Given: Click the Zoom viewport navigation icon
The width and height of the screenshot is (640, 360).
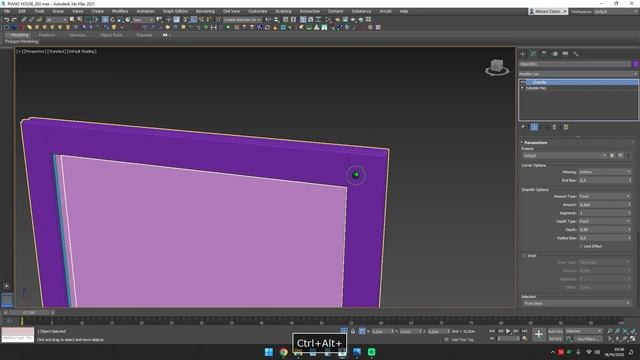Looking at the screenshot, I should point(609,331).
